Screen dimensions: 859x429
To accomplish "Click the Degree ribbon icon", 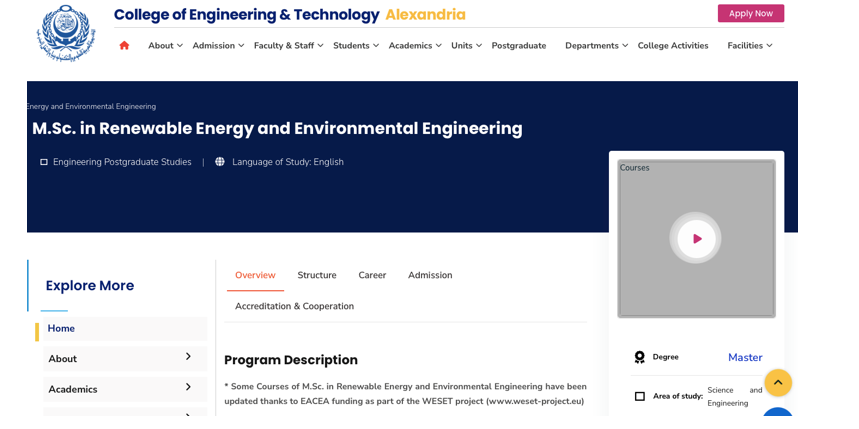I will [640, 357].
